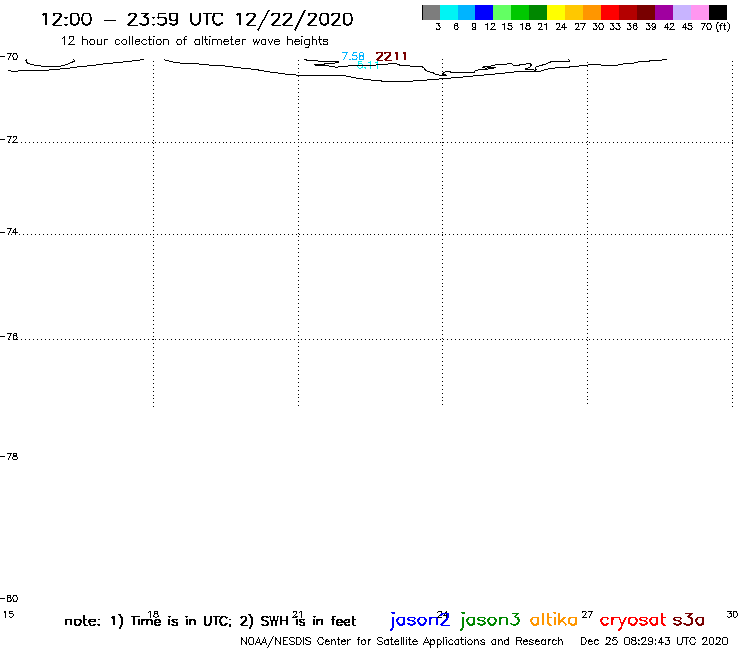Screen dimensions: 740x650
Task: Pick the dark blue swatch in the legend
Action: (485, 12)
